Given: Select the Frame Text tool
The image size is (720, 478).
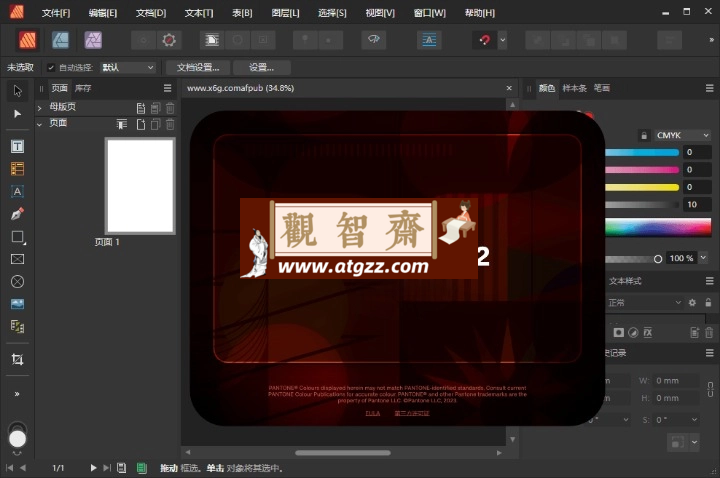Looking at the screenshot, I should [17, 146].
